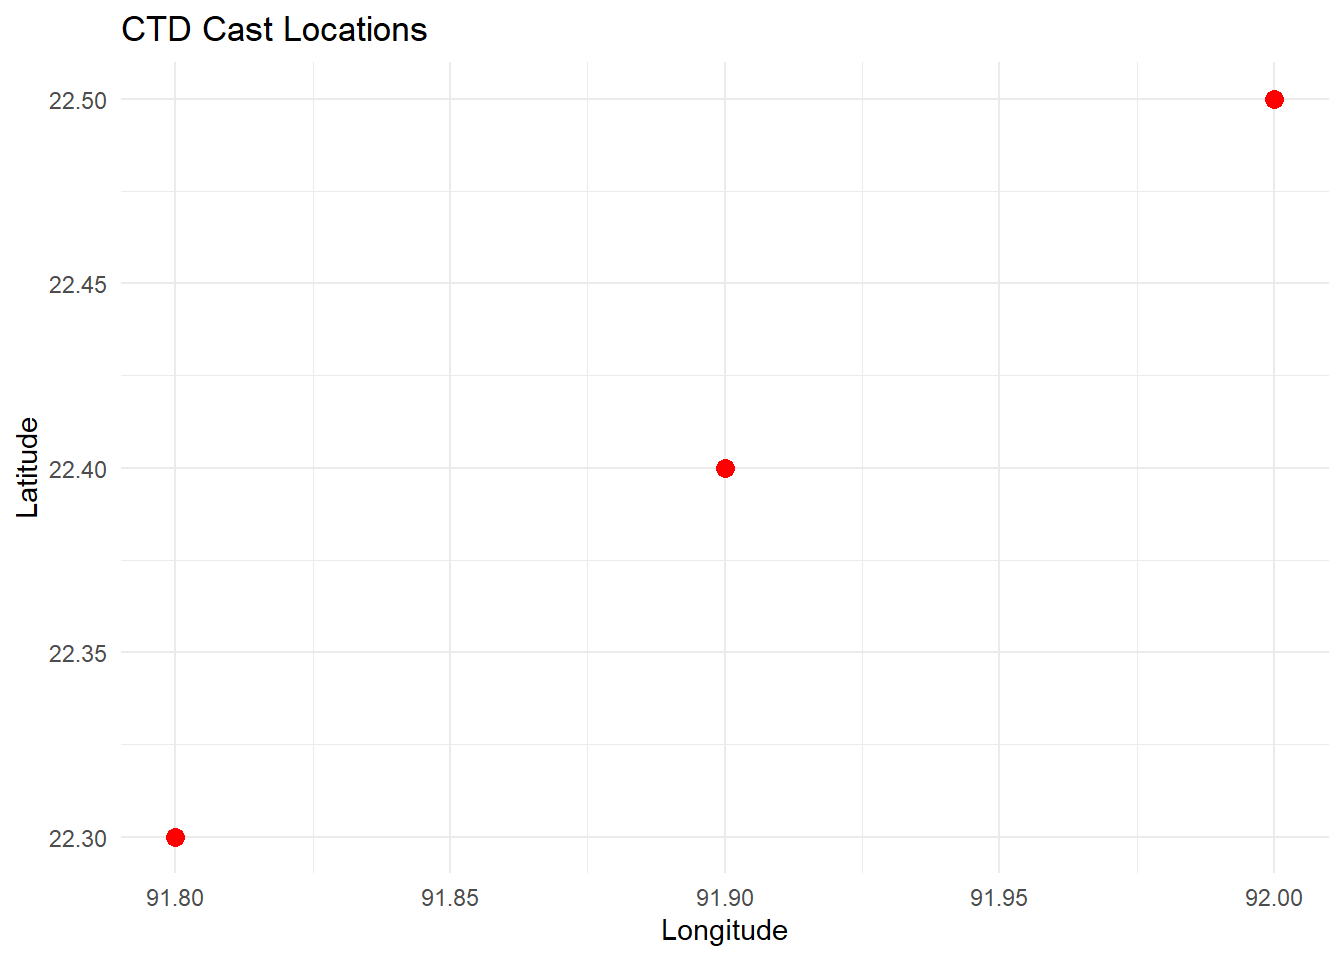Screen dimensions: 1344x960
Task: Click the 'CTD Cast Locations' plot title
Action: (274, 30)
